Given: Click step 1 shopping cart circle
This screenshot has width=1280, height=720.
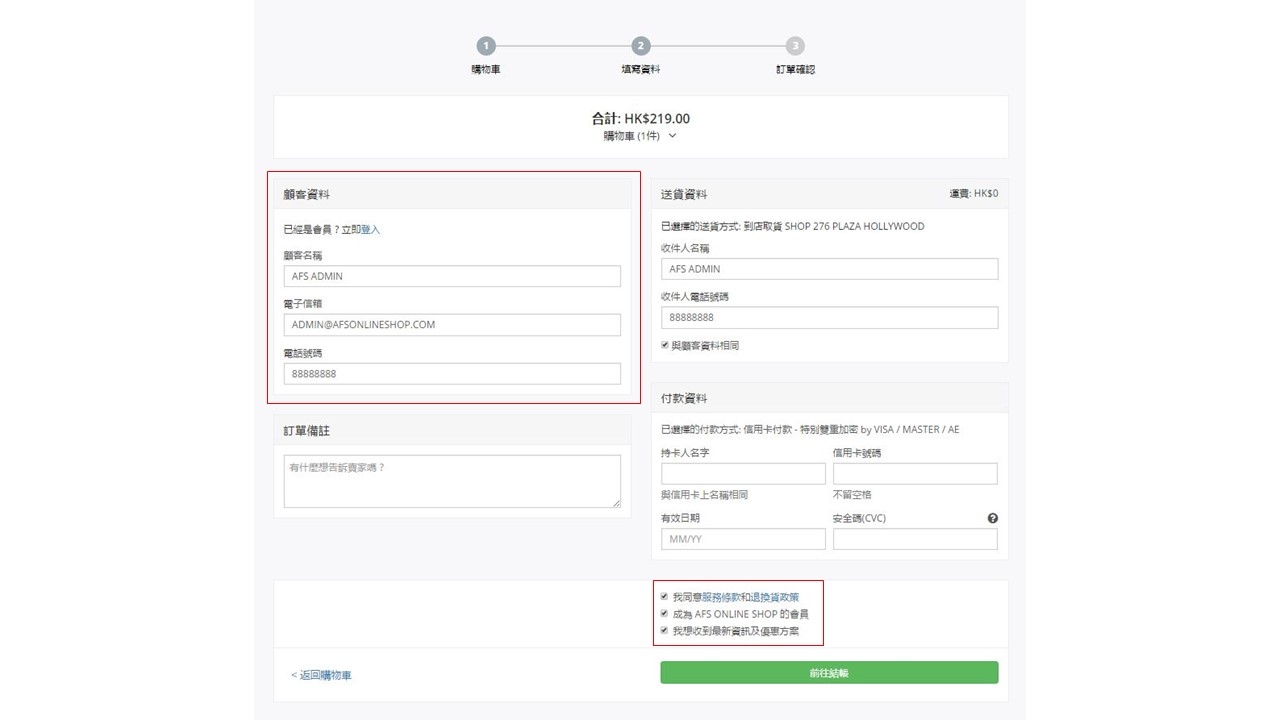Looking at the screenshot, I should (x=486, y=46).
